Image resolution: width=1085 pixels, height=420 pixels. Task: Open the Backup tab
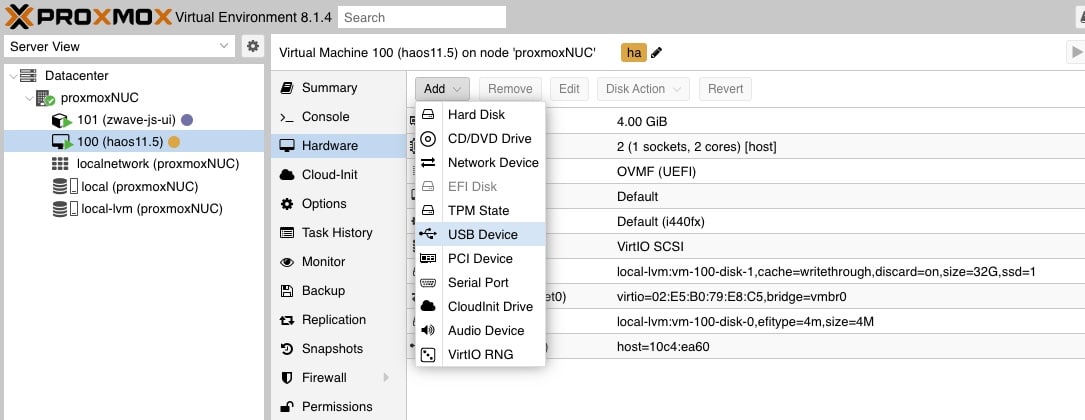pyautogui.click(x=338, y=291)
